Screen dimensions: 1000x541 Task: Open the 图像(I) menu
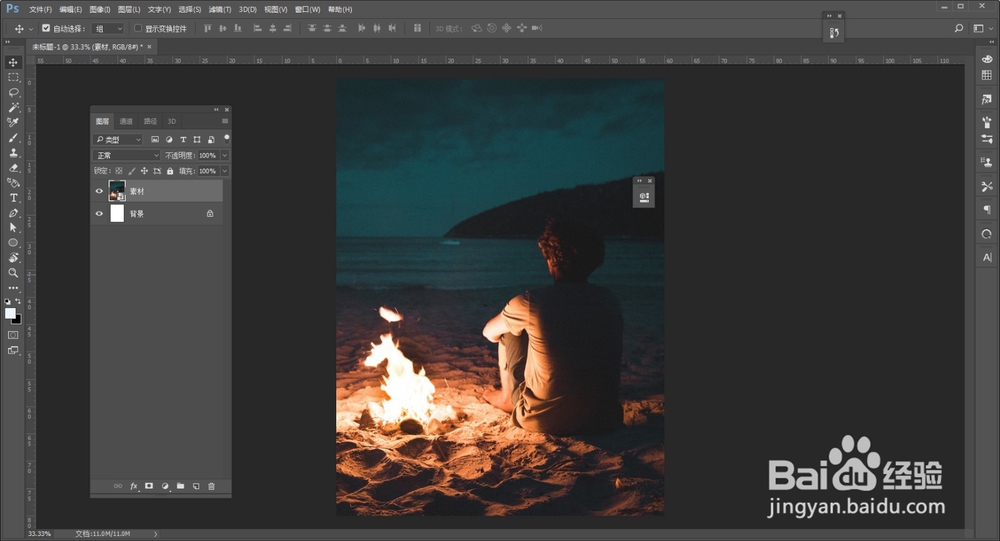point(99,10)
